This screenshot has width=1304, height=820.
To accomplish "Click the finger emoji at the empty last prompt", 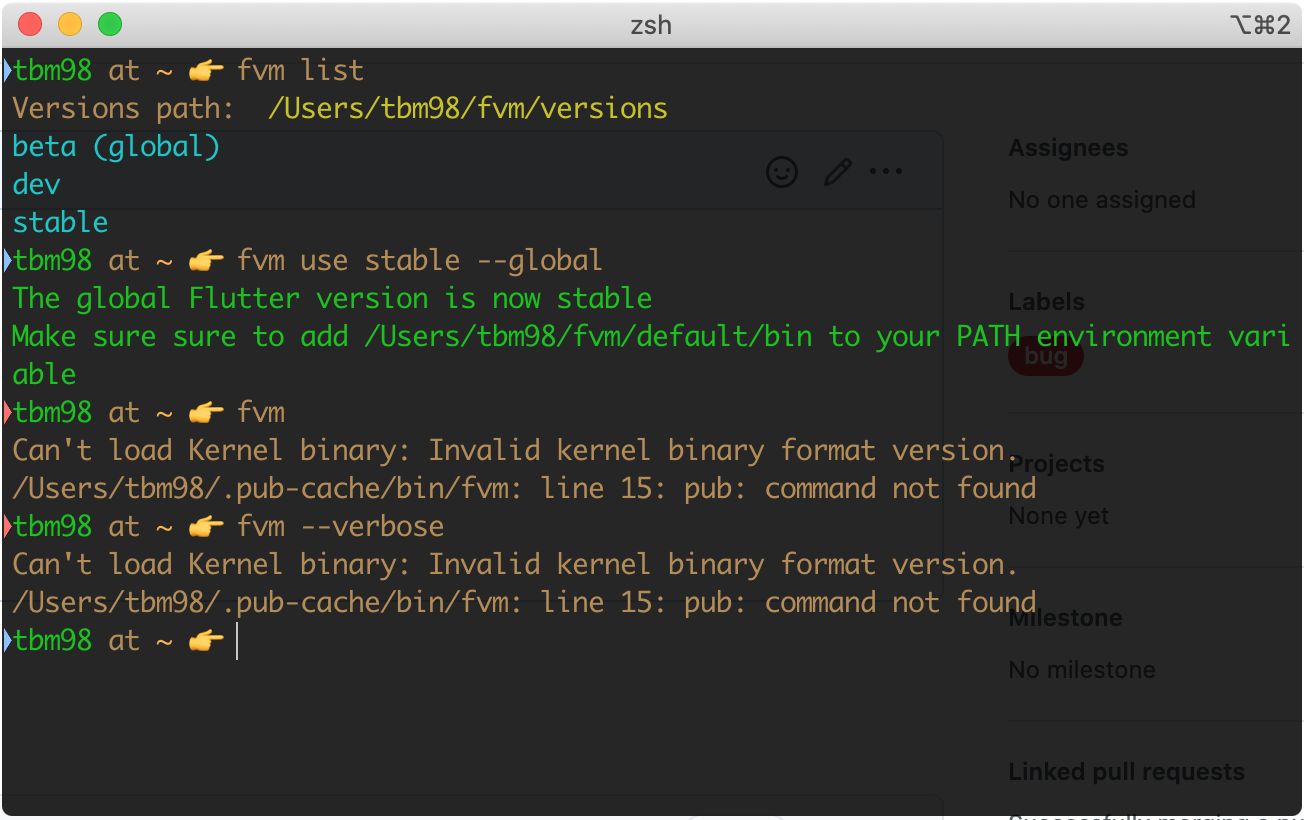I will tap(205, 641).
